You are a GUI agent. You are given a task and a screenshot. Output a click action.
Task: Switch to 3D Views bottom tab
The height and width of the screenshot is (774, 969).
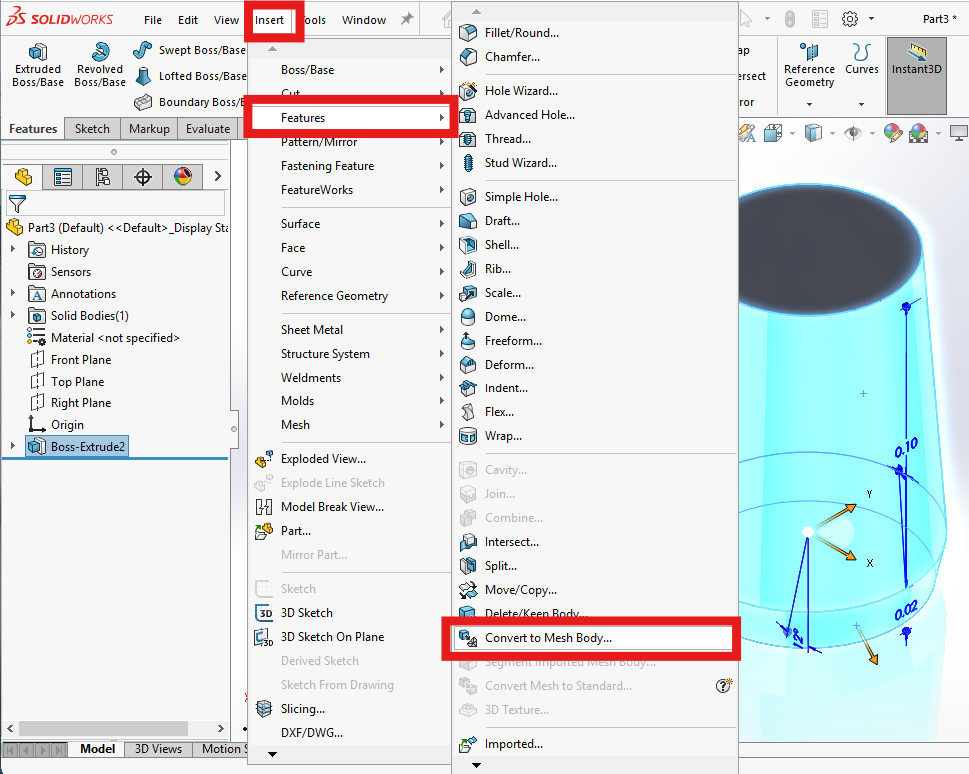(158, 749)
